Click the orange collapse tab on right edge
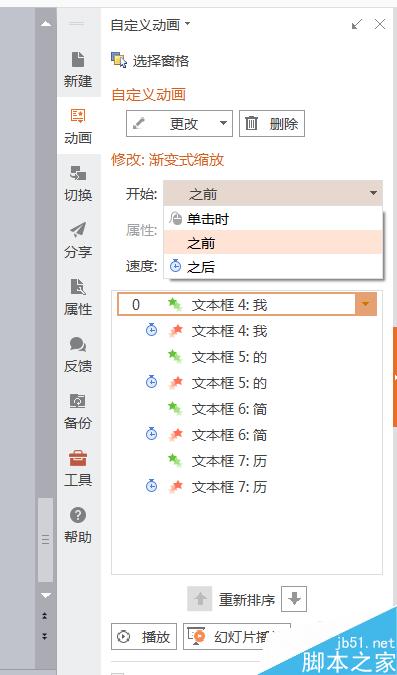The height and width of the screenshot is (675, 397). (x=395, y=377)
